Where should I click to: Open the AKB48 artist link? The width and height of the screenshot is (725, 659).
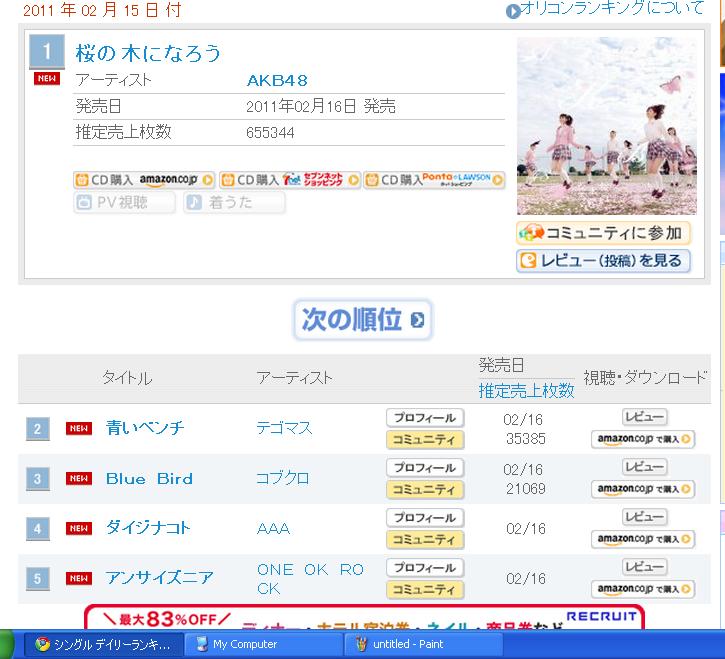[x=277, y=80]
